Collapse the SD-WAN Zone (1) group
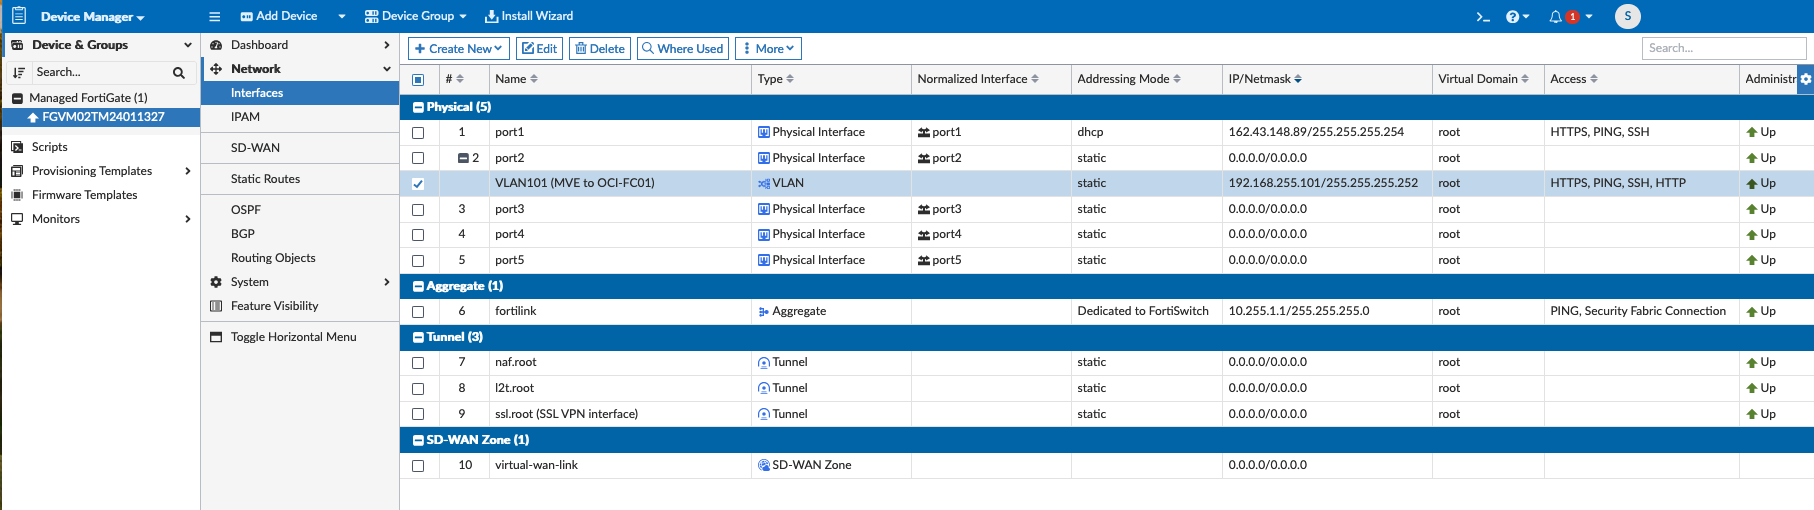This screenshot has width=1814, height=510. coord(418,440)
